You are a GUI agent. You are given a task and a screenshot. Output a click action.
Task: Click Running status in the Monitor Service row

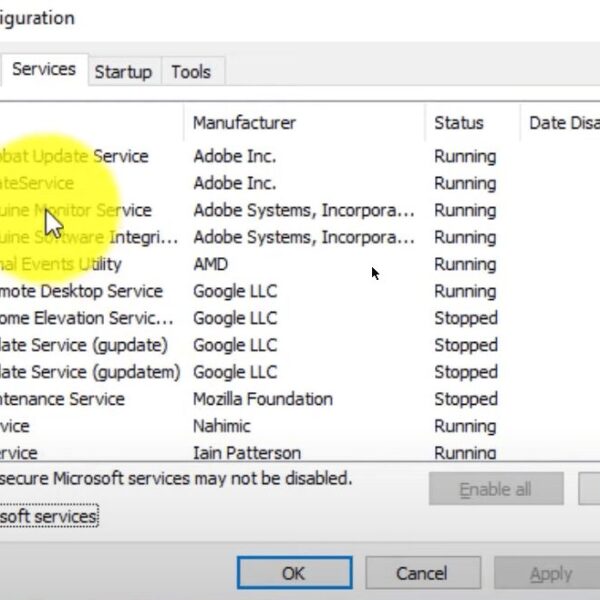(x=465, y=210)
